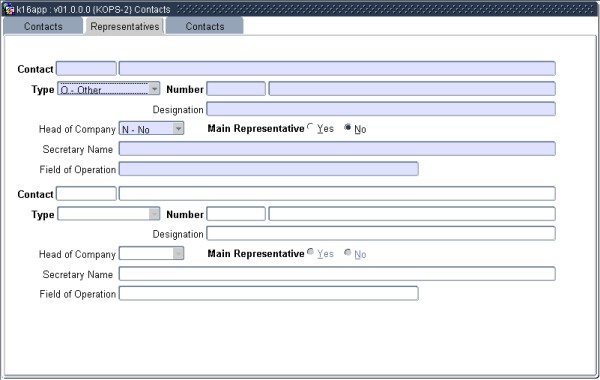Select No for second Main Representative
600x380 pixels.
348,252
